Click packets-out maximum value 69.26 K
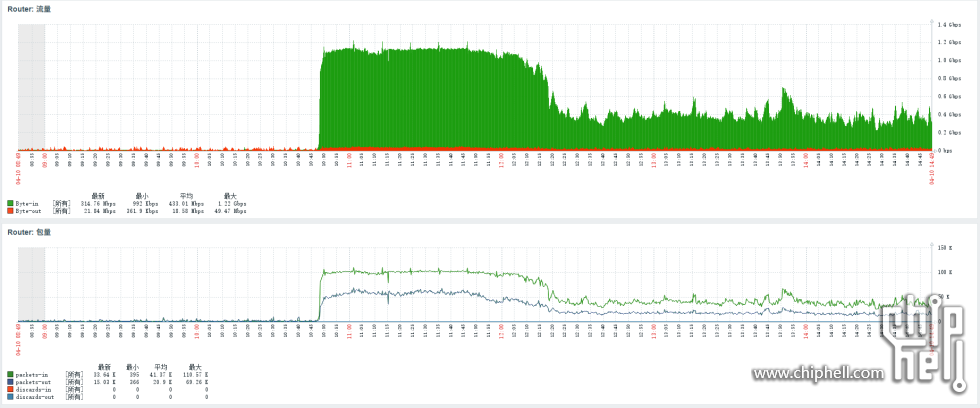The height and width of the screenshot is (408, 980). [196, 382]
